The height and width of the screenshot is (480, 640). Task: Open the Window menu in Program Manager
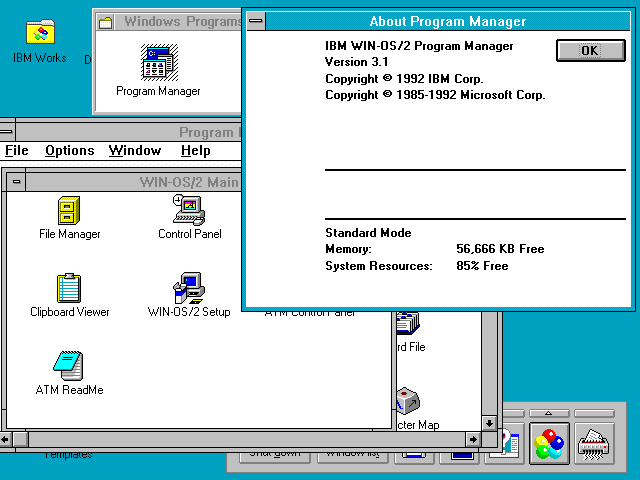coord(135,151)
